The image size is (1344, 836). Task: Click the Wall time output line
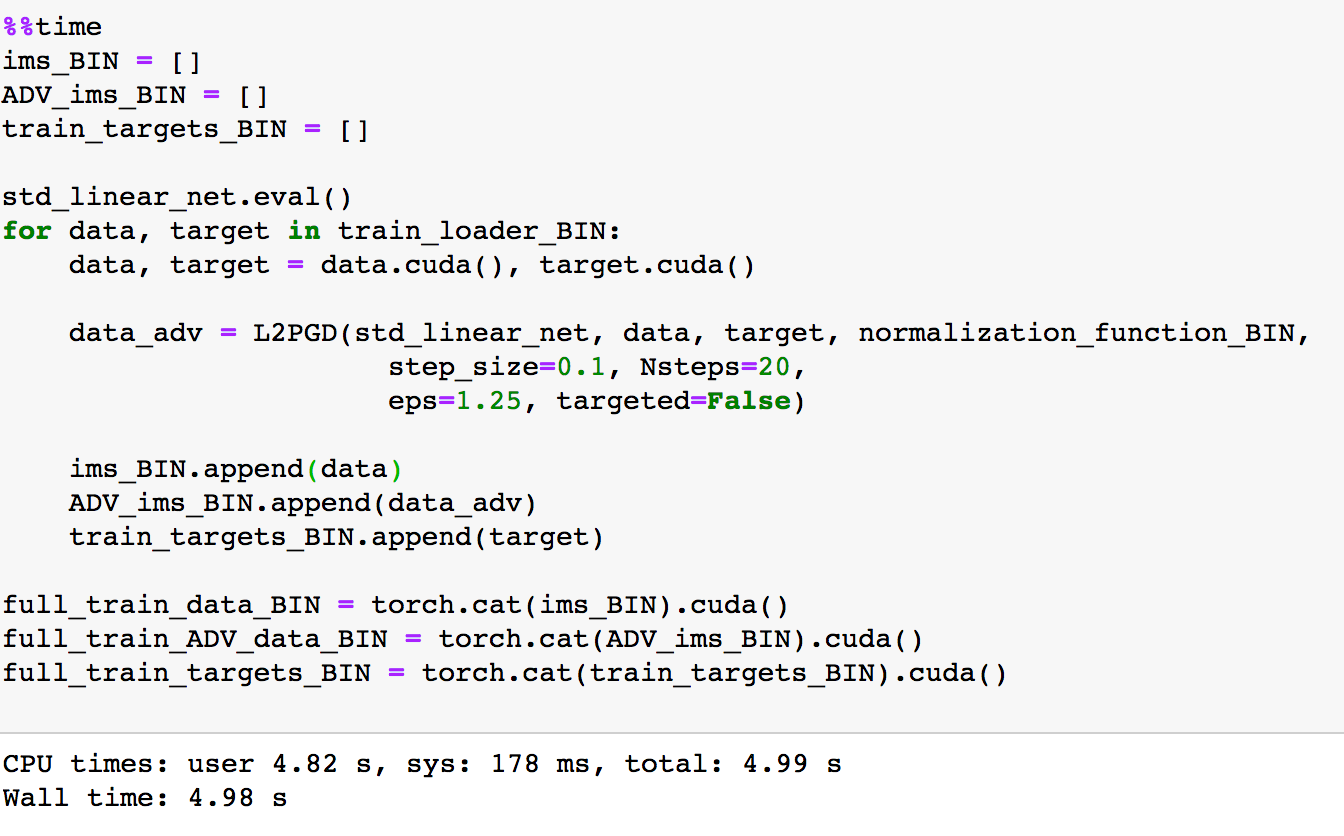[144, 798]
